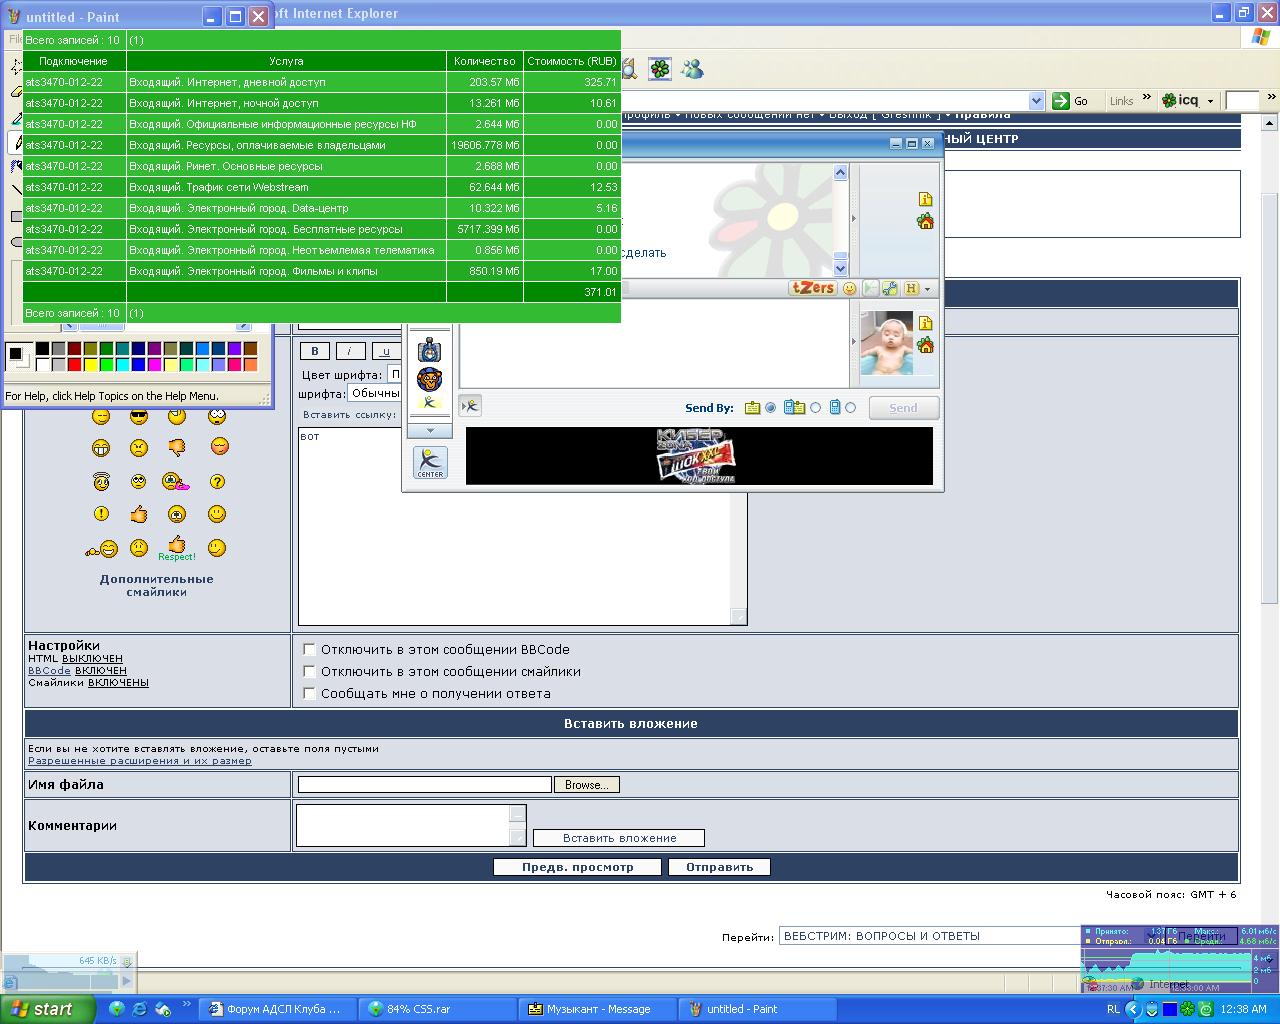Pick the red color in Paint palette

(x=74, y=364)
